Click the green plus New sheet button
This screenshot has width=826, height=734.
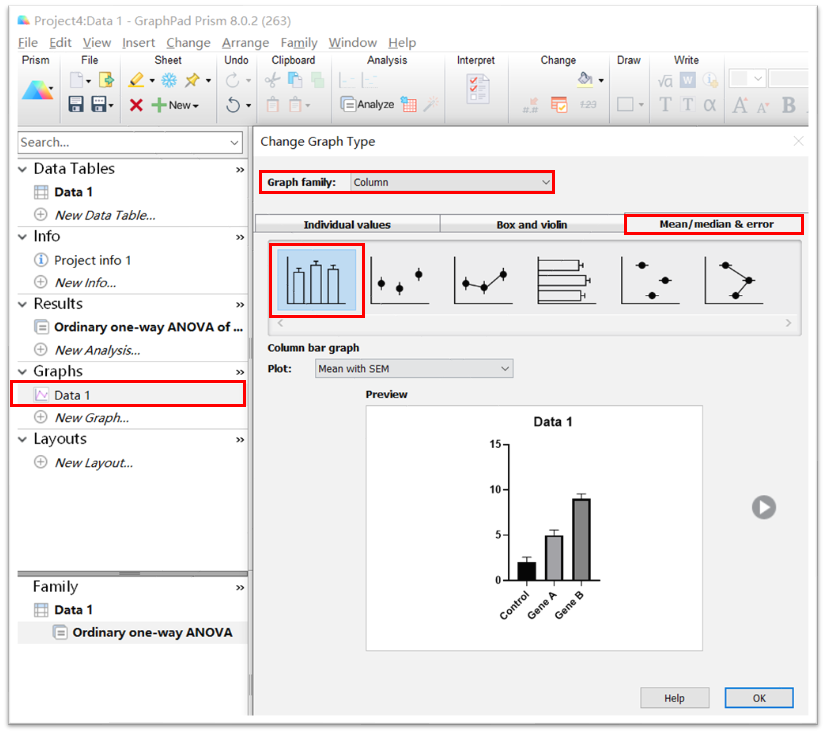[x=175, y=105]
